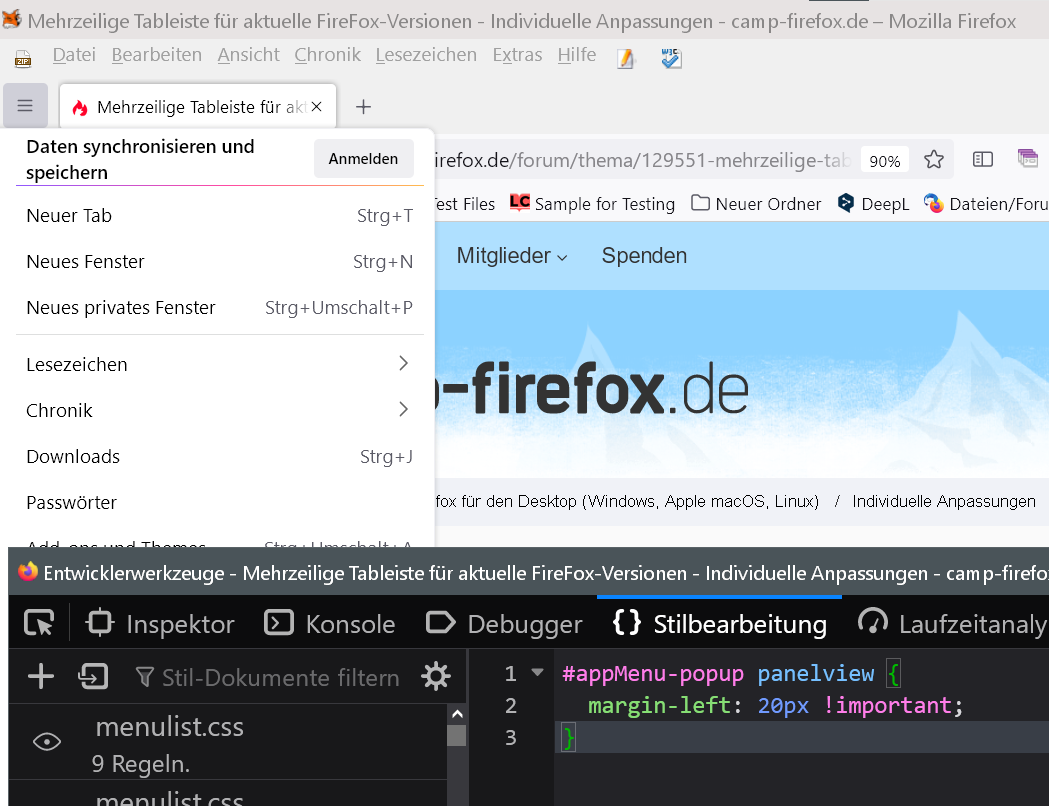Click line number 2 in editor gutter

(510, 705)
